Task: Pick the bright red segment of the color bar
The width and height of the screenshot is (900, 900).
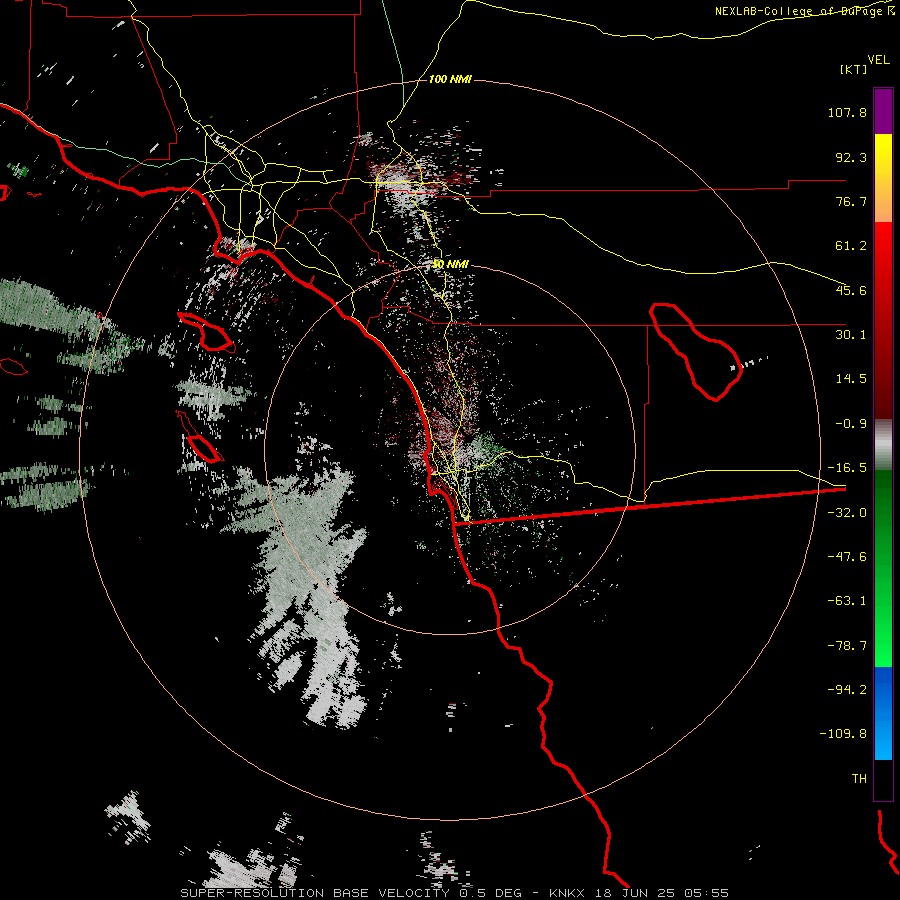Action: [x=883, y=255]
